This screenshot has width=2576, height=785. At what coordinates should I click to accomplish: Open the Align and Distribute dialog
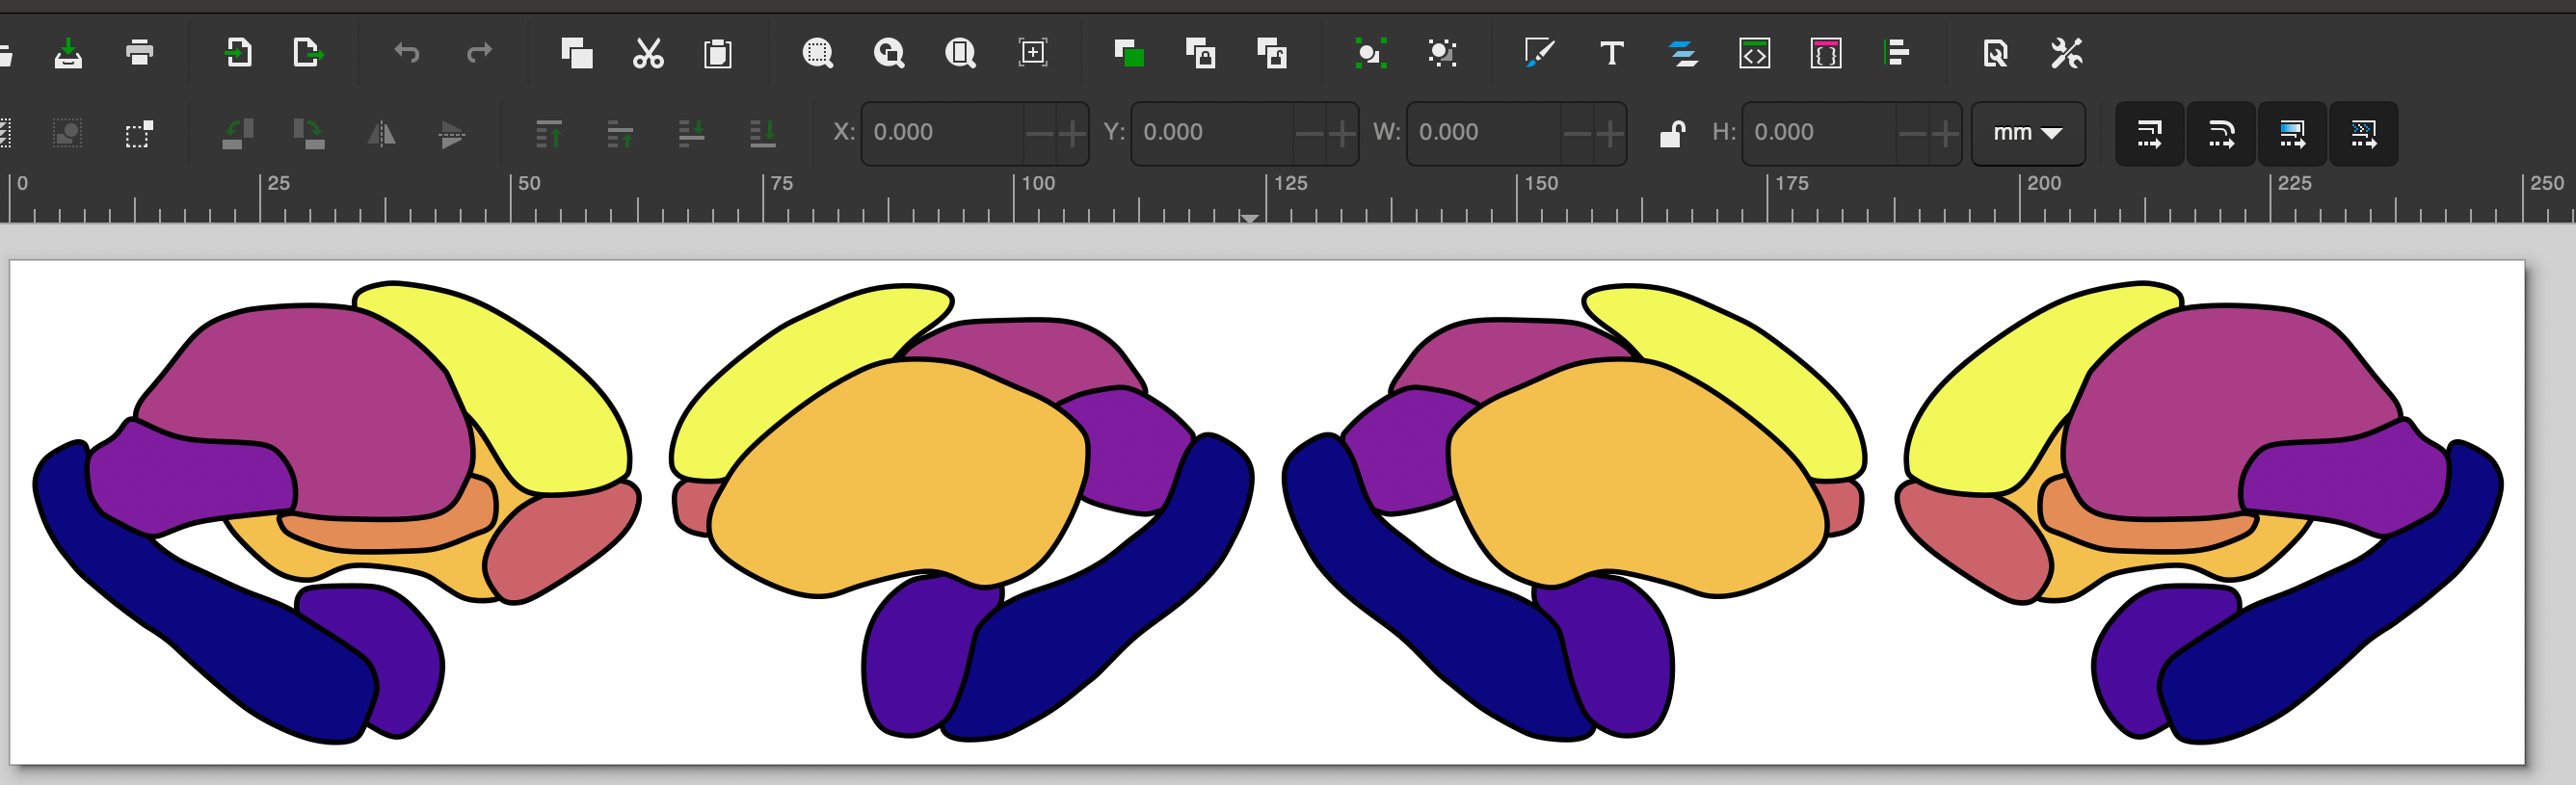[1896, 53]
